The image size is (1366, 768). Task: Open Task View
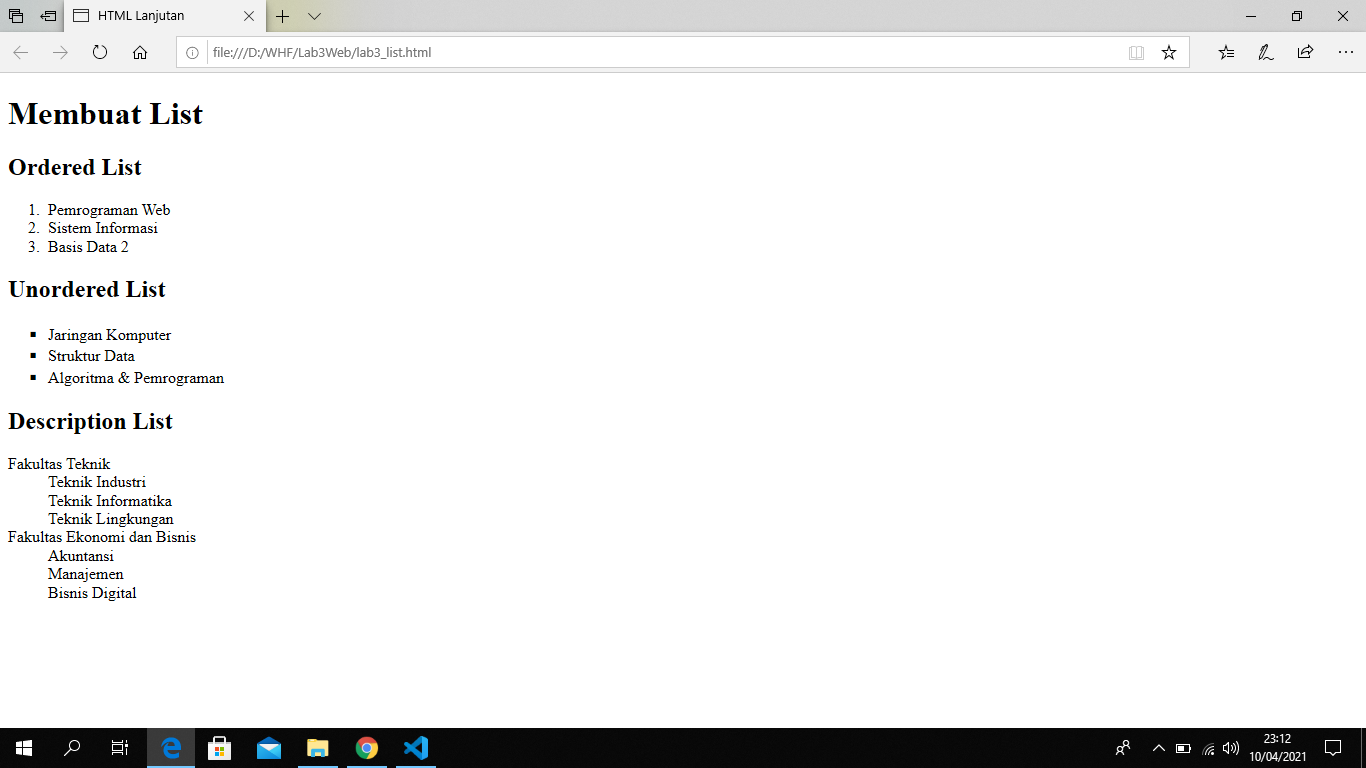click(120, 748)
